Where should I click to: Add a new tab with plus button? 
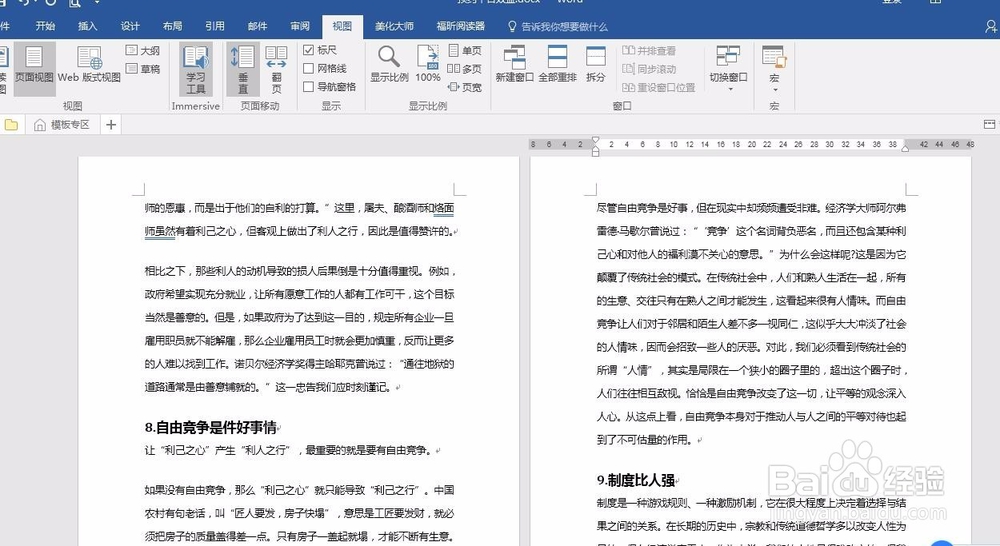pyautogui.click(x=111, y=124)
